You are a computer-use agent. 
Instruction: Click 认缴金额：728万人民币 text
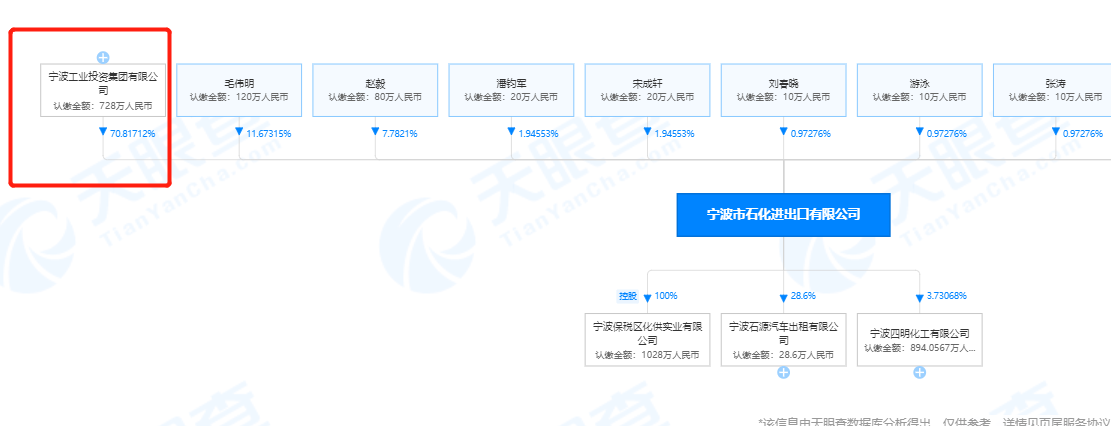tap(103, 108)
